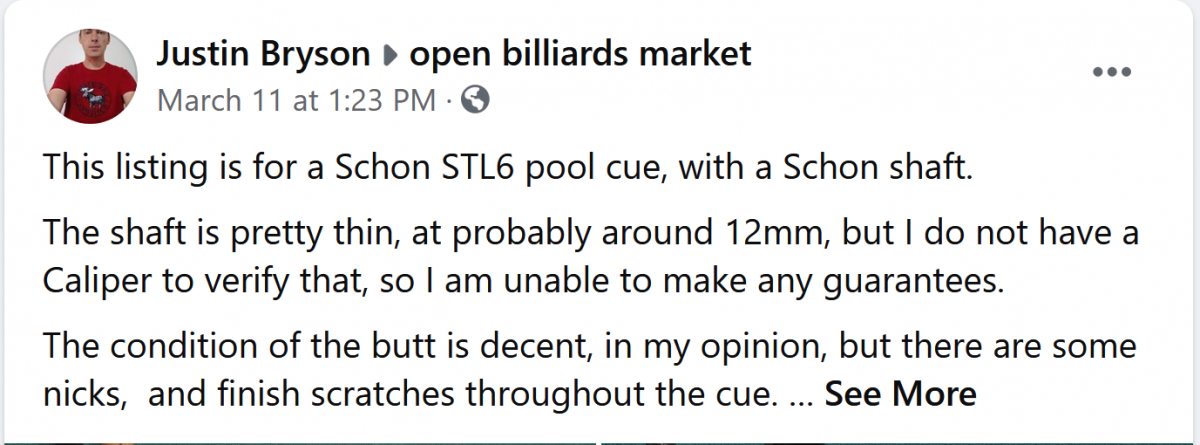The image size is (1200, 445).
Task: Go to the open billiards market group
Action: point(581,54)
